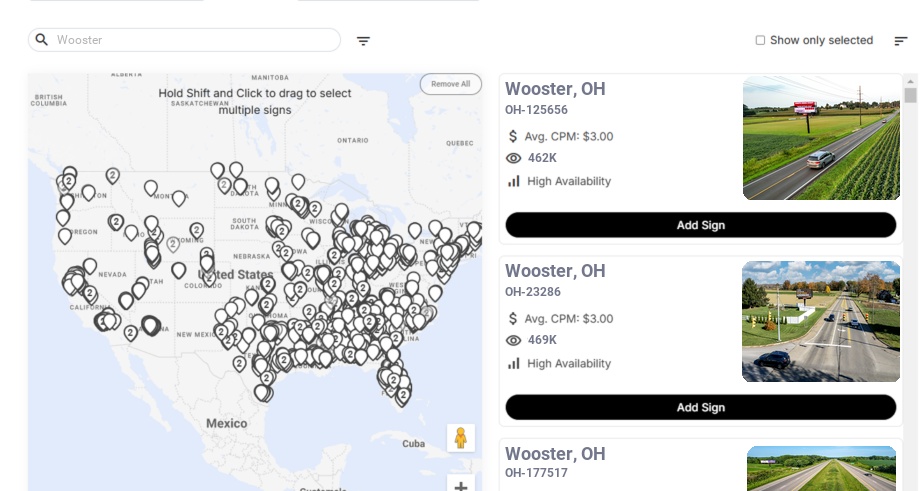920x491 pixels.
Task: Click the eye impressions icon on OH-125656
Action: pos(514,158)
